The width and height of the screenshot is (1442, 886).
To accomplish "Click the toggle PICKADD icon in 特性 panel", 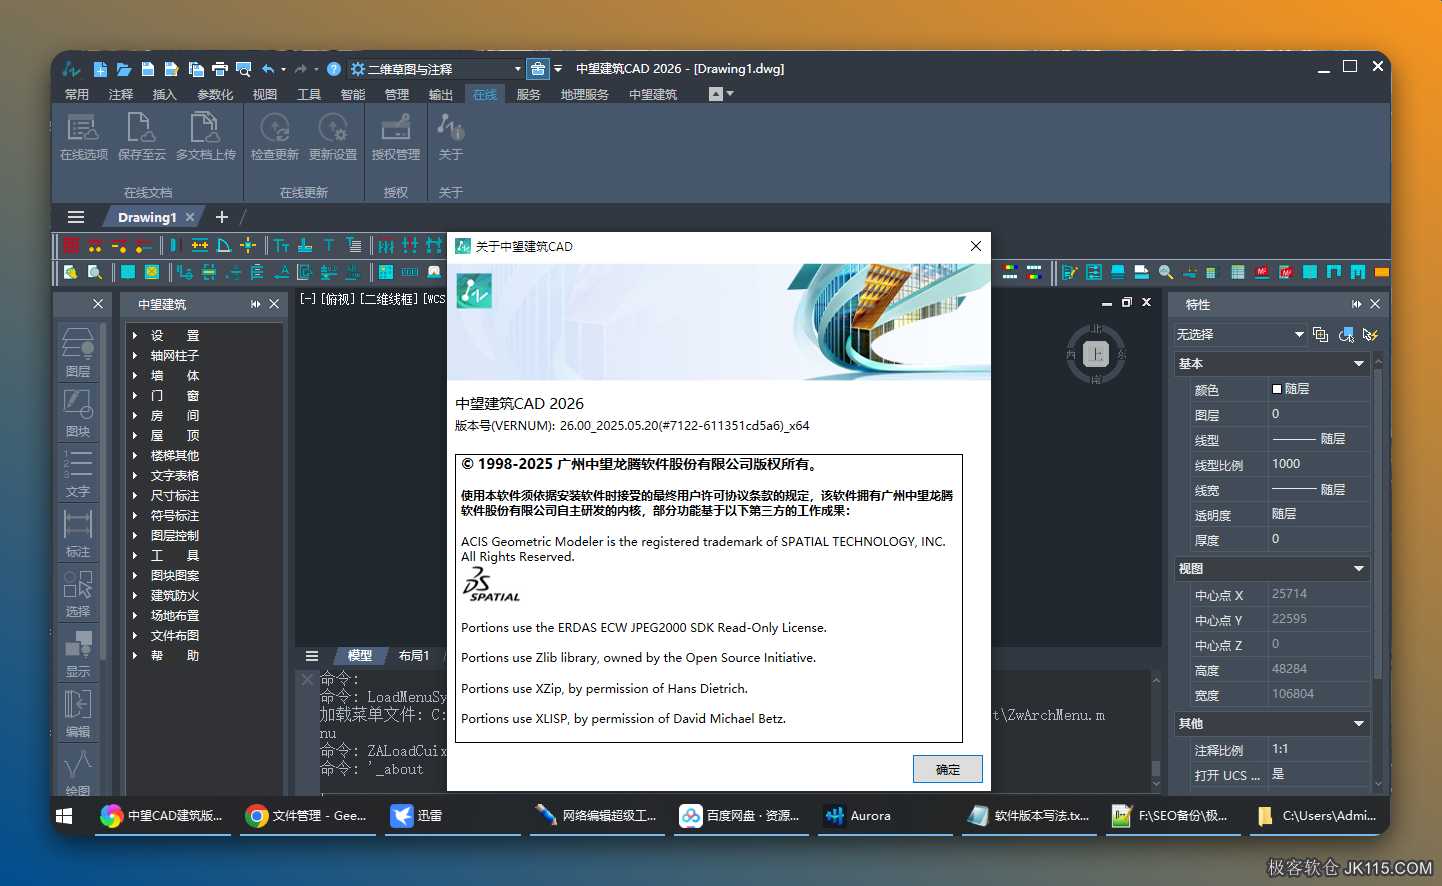I will click(x=1320, y=334).
